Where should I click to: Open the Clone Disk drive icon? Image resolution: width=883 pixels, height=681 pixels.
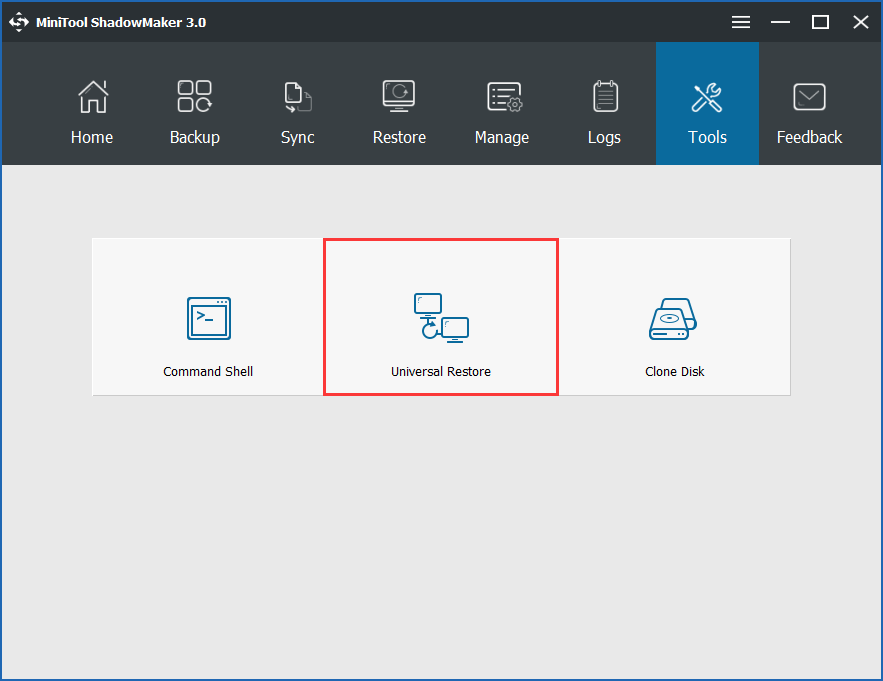point(674,318)
